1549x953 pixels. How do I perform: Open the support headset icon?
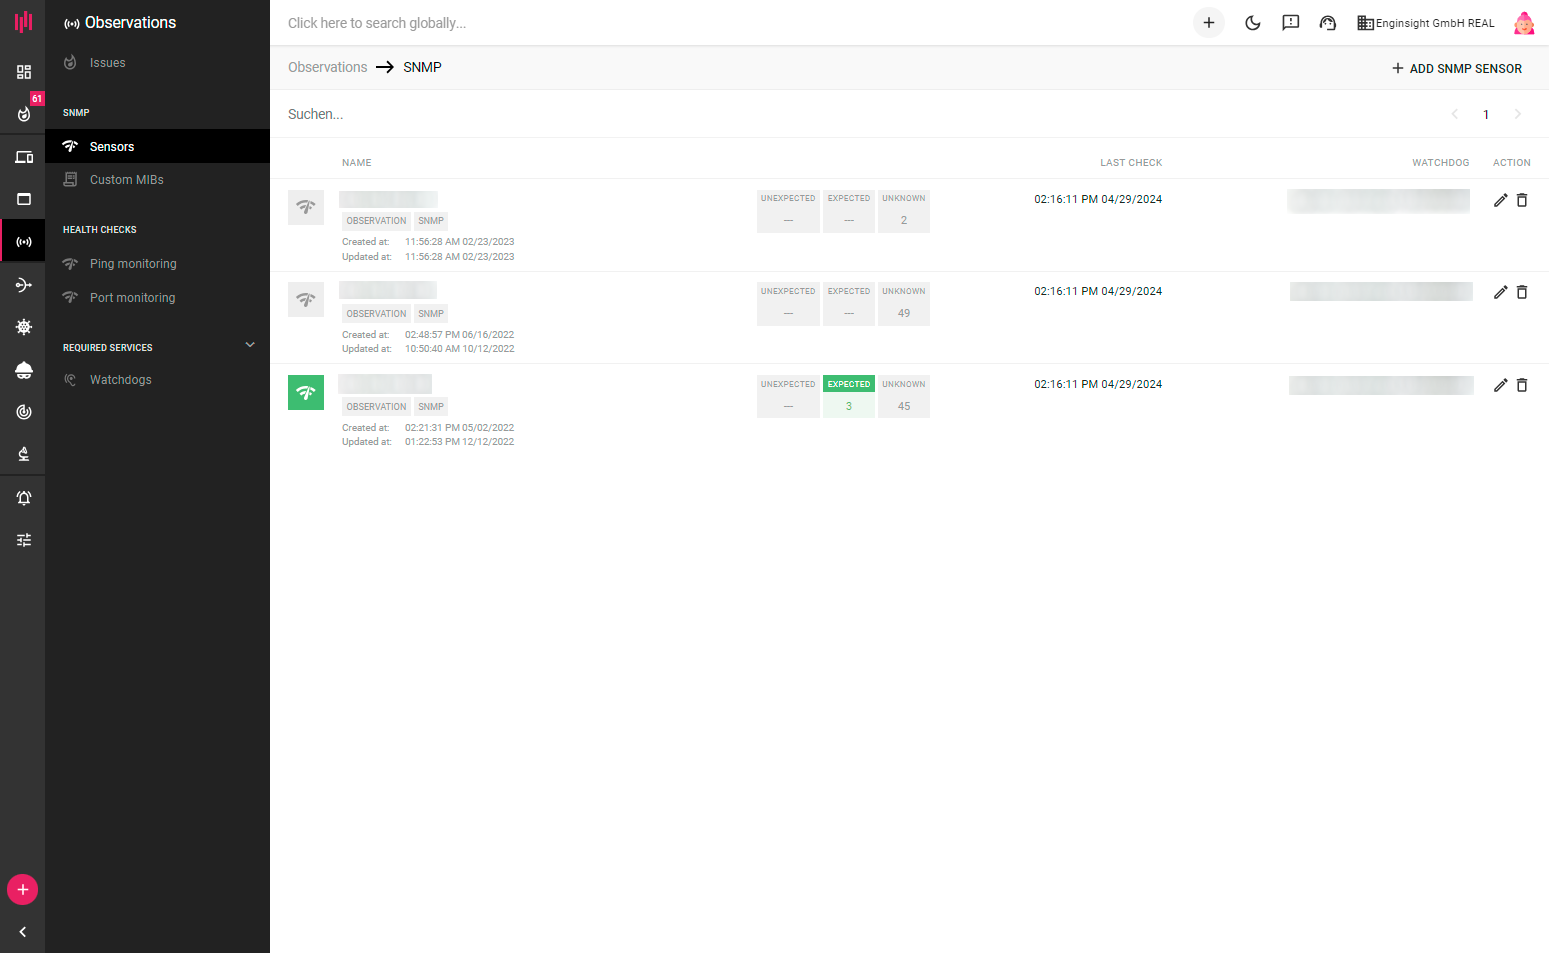click(1328, 23)
